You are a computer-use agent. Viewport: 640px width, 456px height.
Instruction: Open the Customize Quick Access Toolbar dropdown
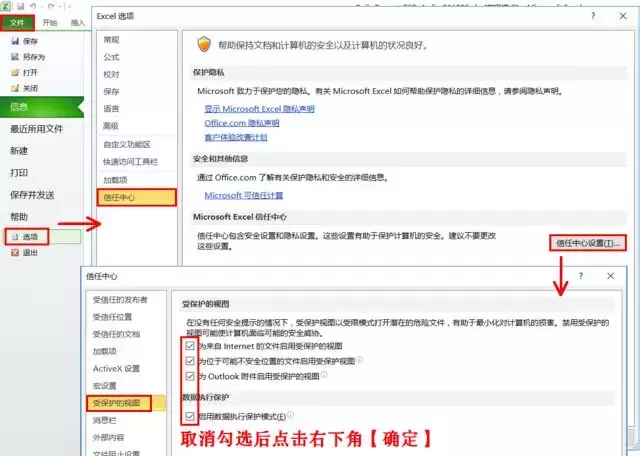click(x=68, y=7)
